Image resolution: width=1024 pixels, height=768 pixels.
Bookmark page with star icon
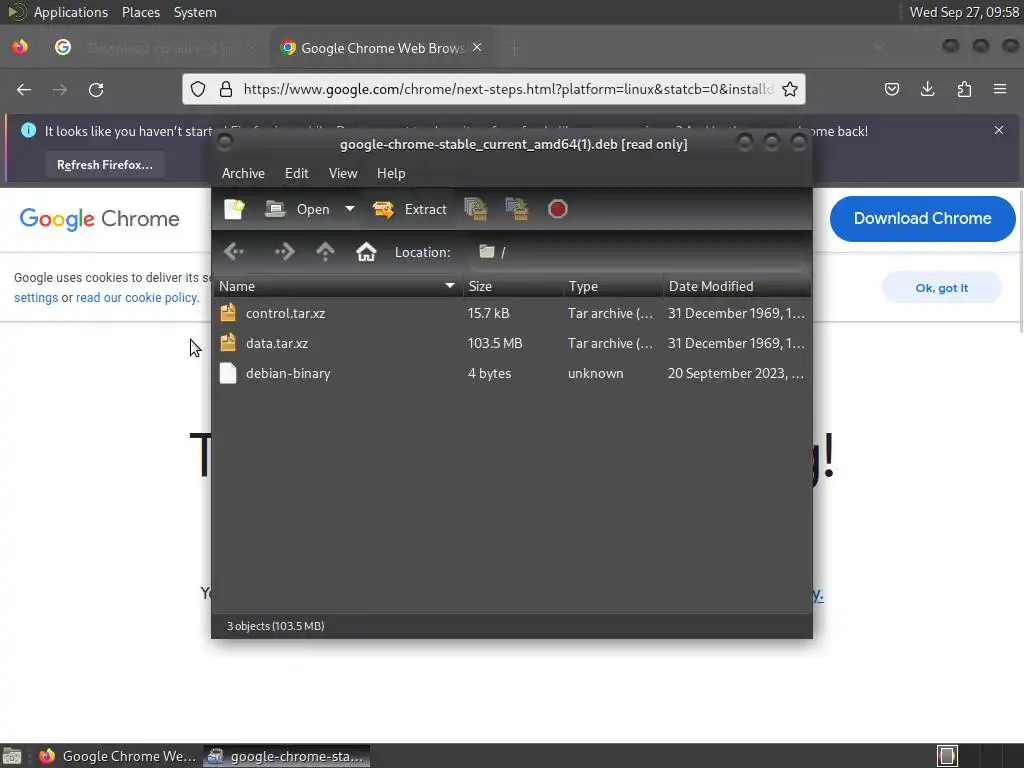790,89
